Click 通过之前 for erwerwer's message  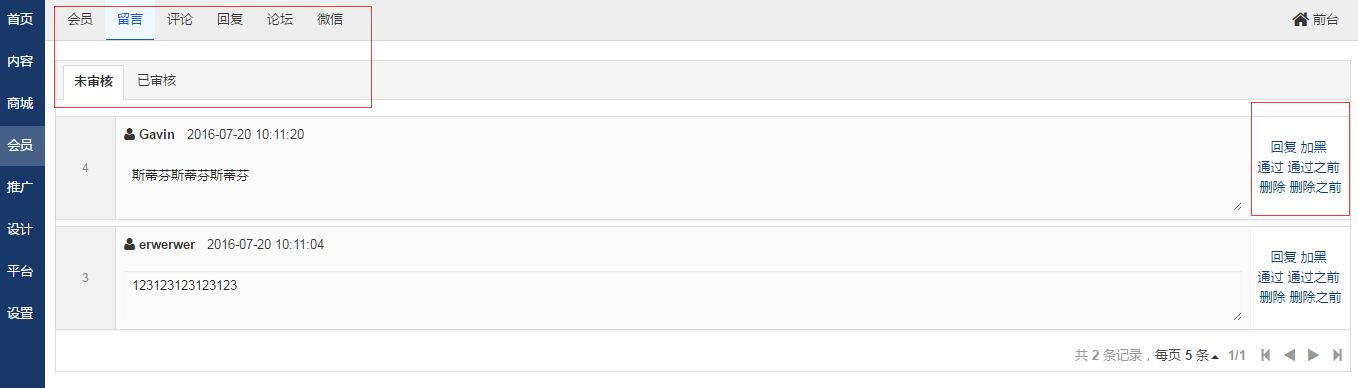[x=1314, y=277]
